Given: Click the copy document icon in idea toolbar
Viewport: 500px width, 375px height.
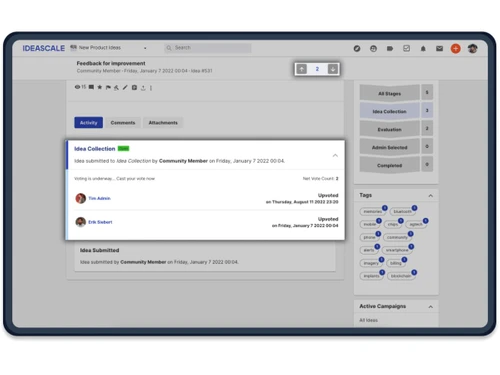Looking at the screenshot, I should [x=134, y=88].
